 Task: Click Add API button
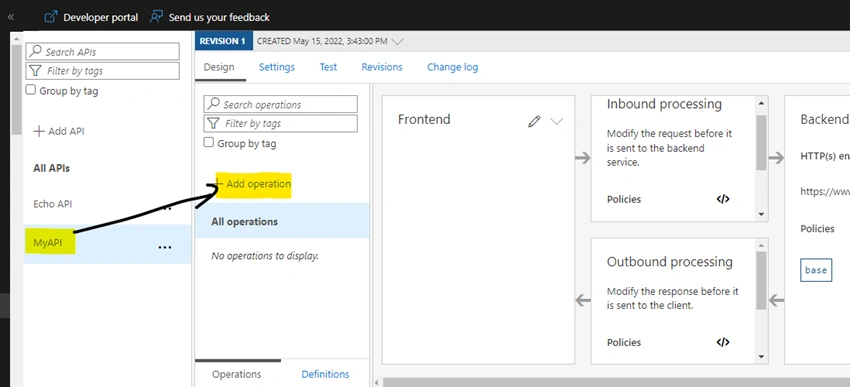[x=59, y=131]
